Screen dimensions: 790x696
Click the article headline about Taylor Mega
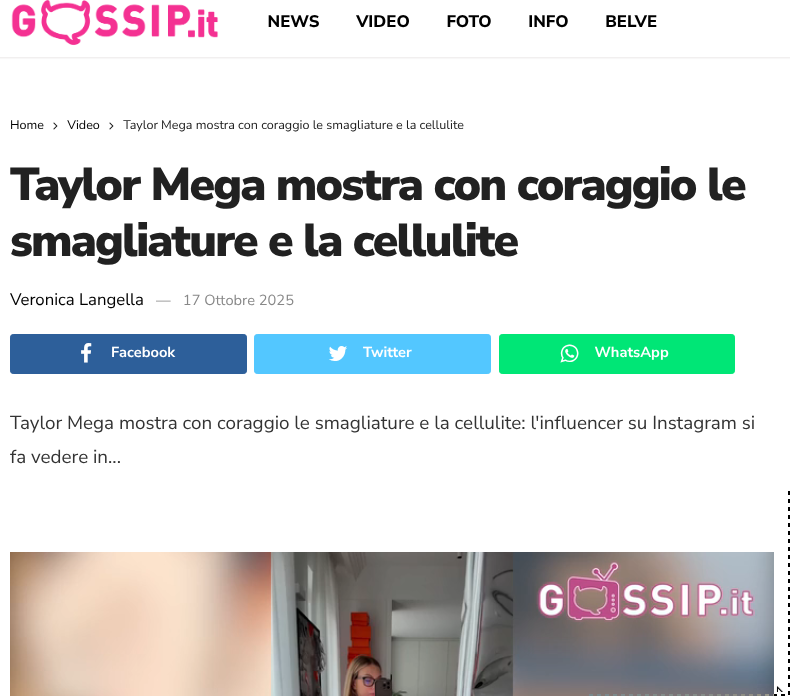click(377, 214)
